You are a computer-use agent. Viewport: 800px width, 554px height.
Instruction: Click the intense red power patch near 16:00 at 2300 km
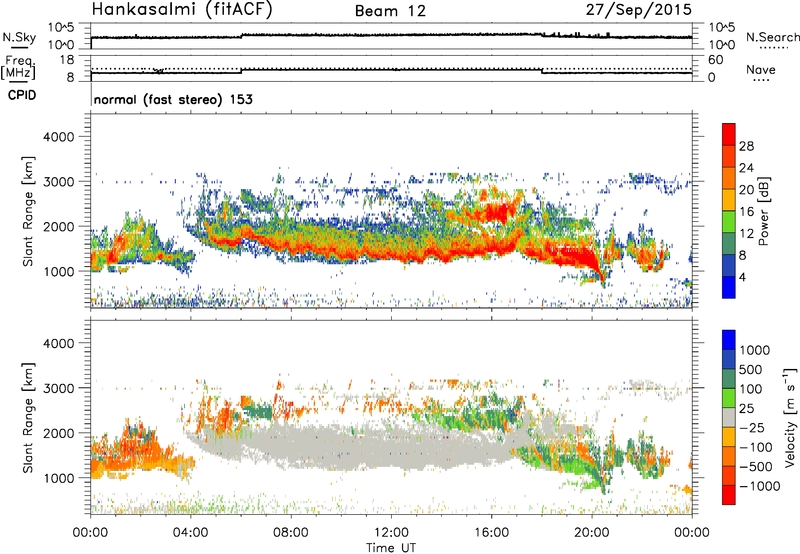(499, 211)
